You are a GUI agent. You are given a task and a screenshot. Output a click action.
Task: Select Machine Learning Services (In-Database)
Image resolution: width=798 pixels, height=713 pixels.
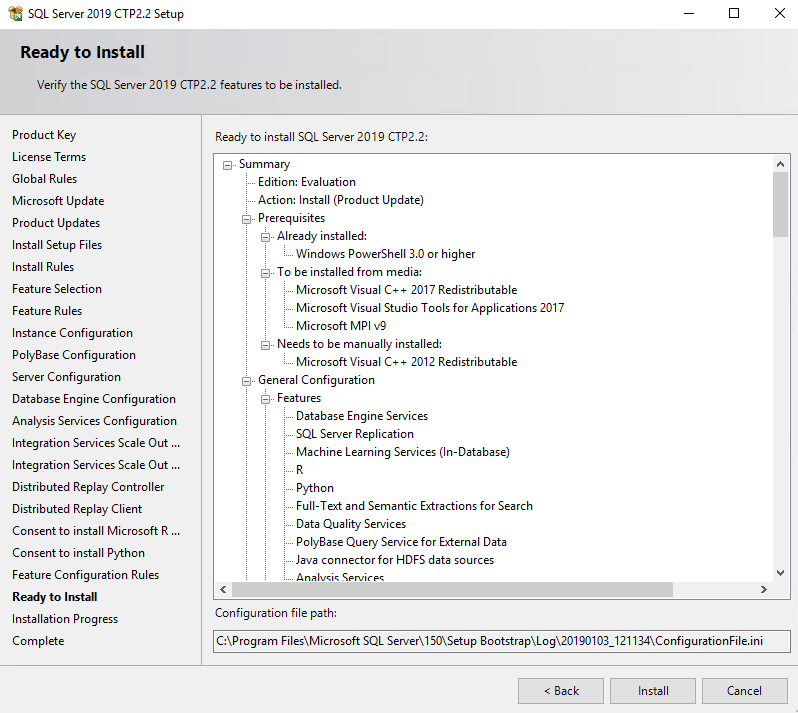(x=403, y=452)
